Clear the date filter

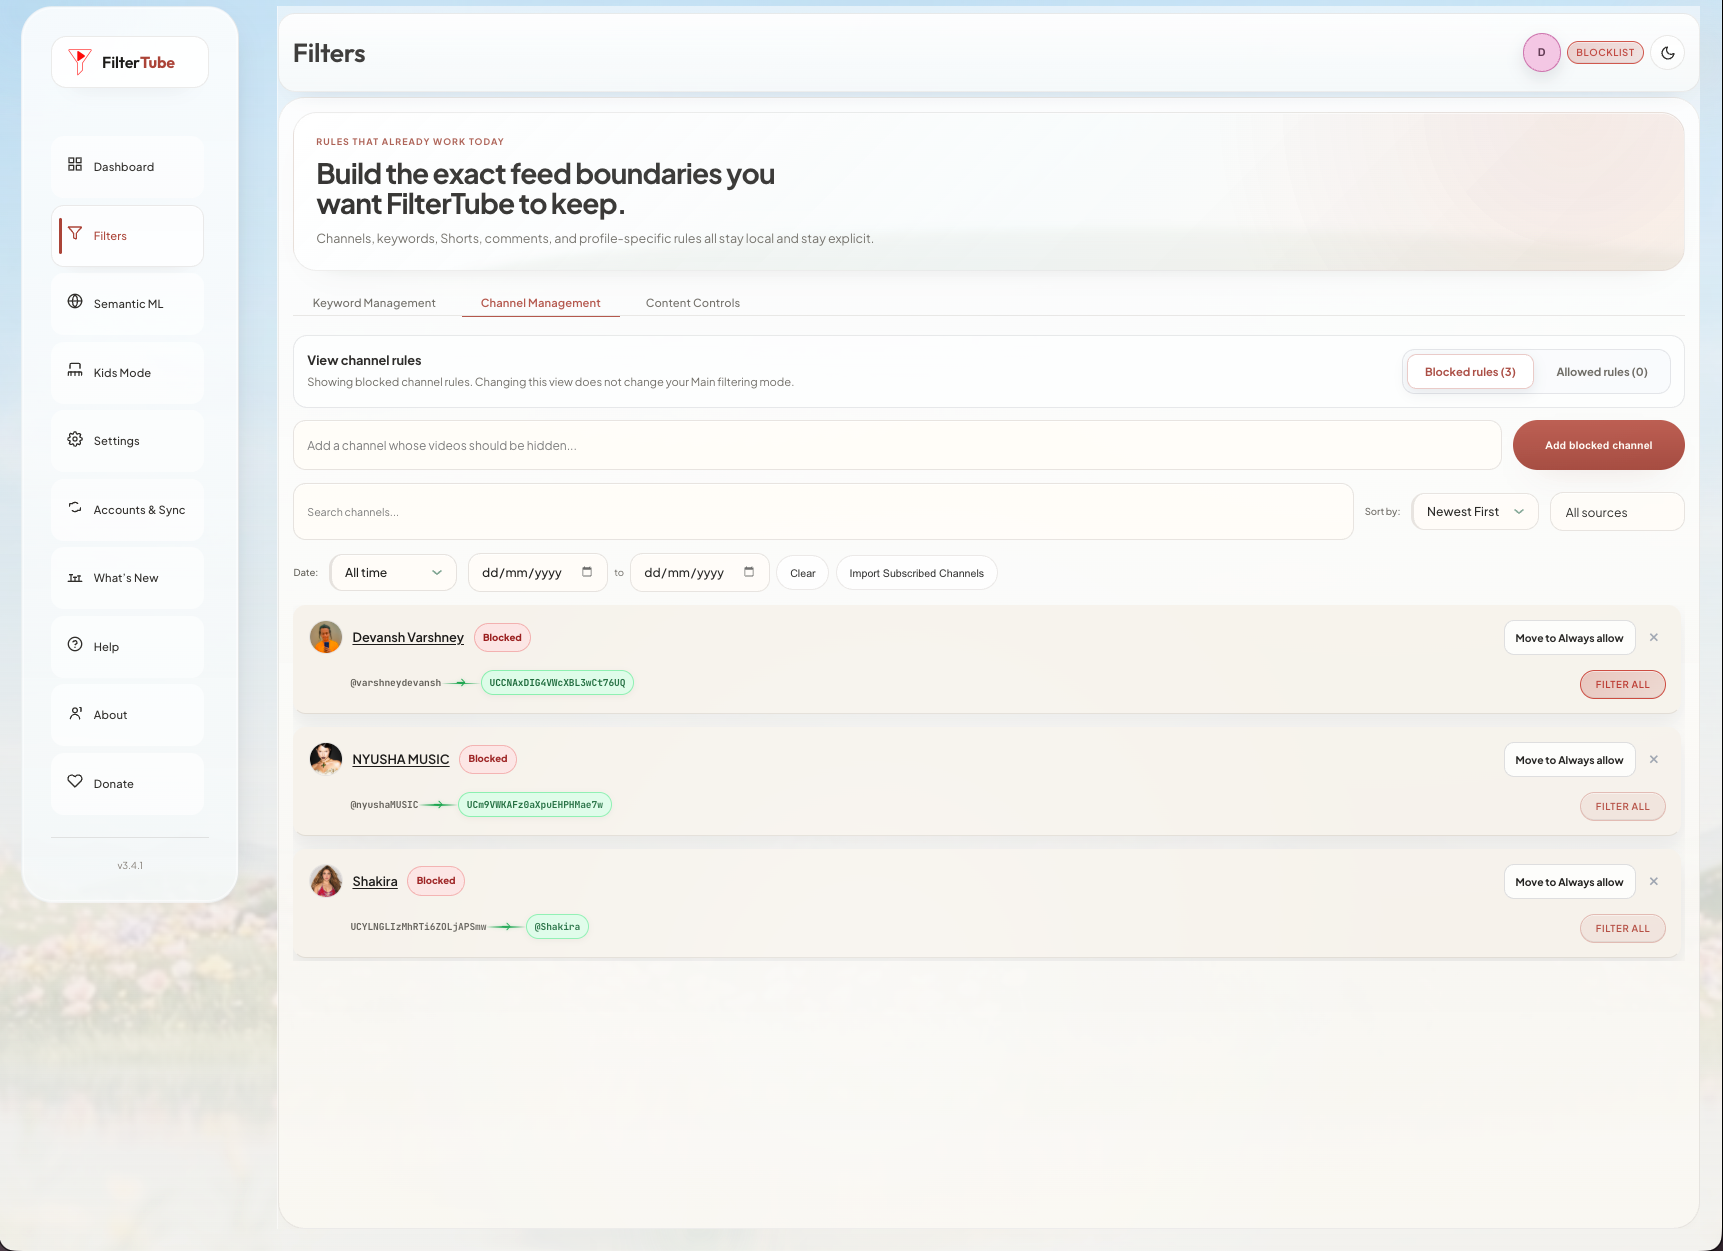point(802,573)
